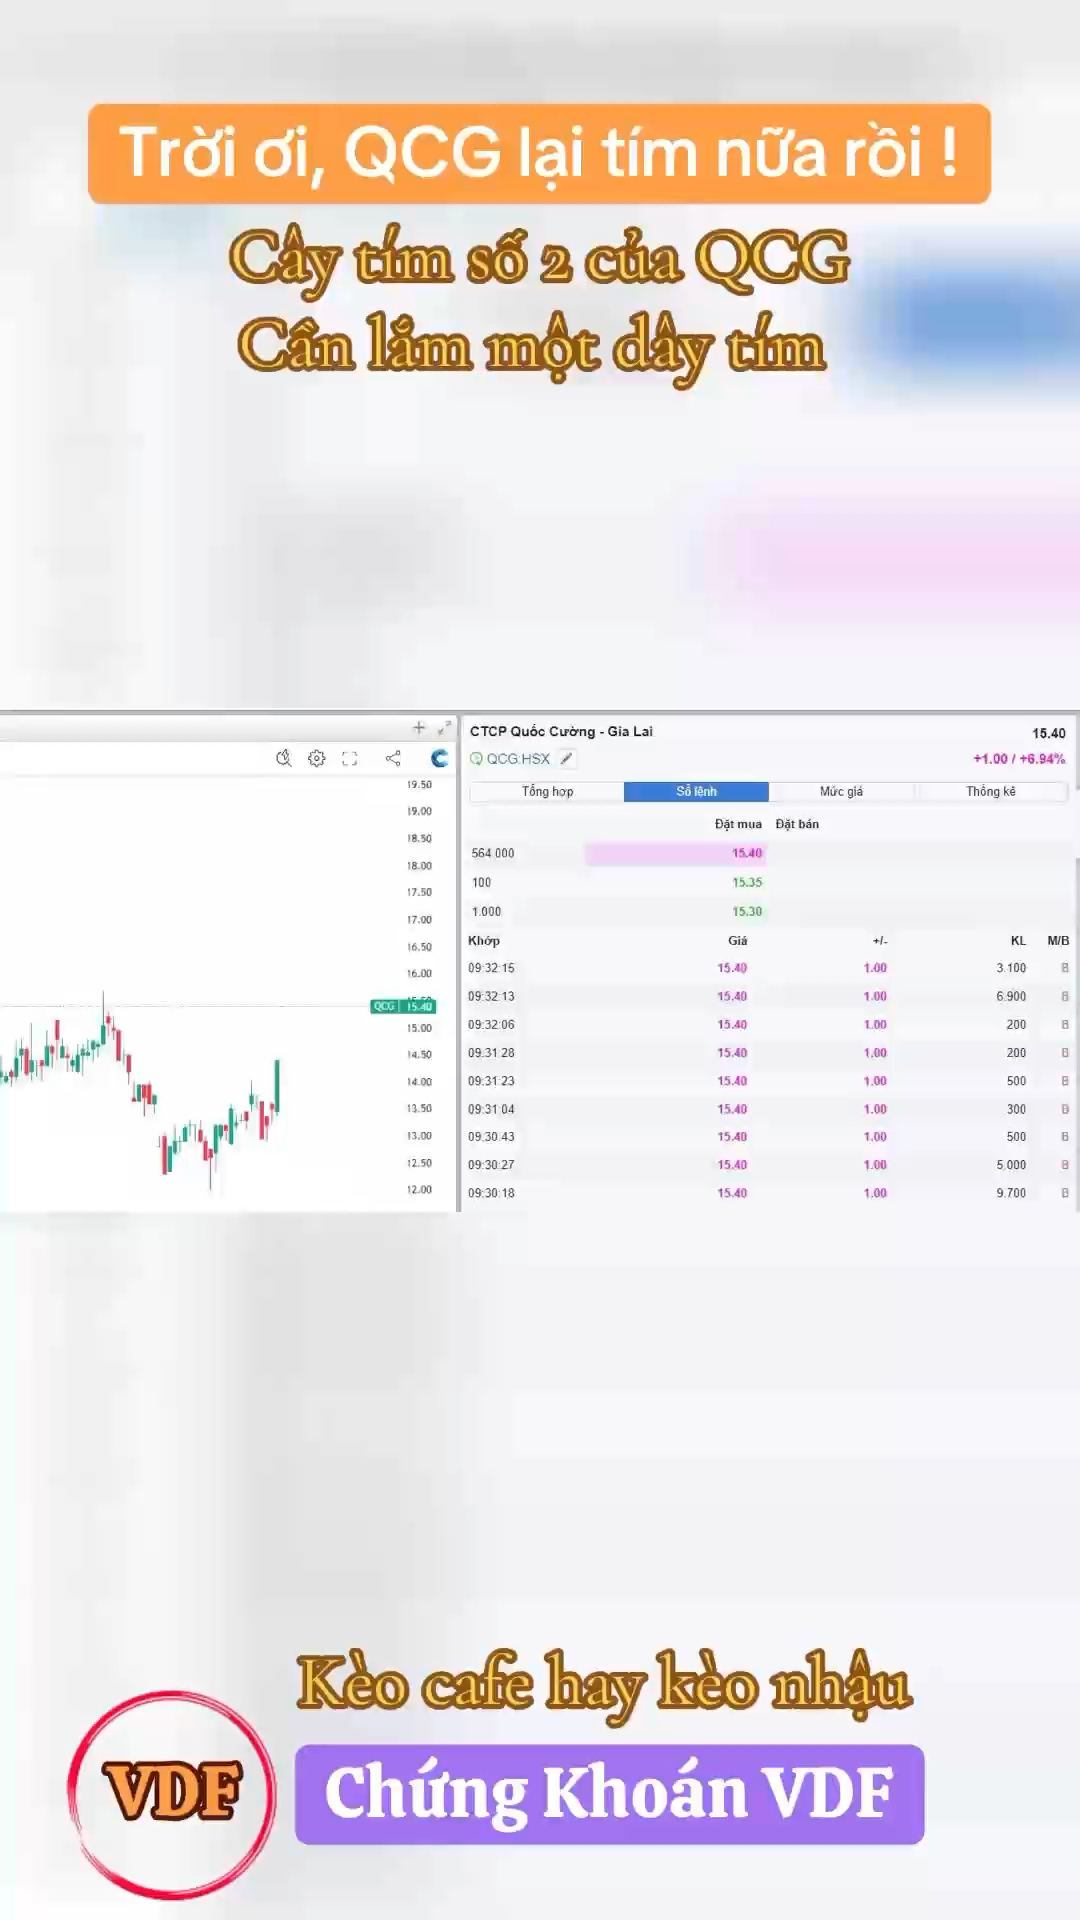Screen dimensions: 1080x1920
Task: Add new panel with plus icon
Action: tap(419, 728)
